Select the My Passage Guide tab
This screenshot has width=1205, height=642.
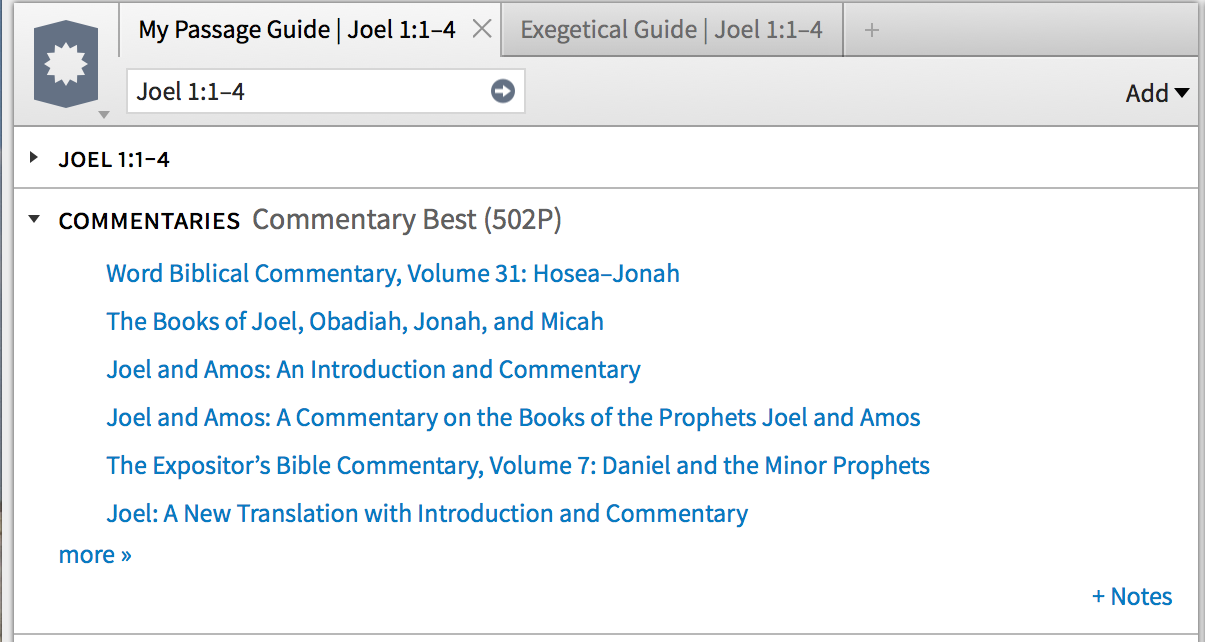297,30
